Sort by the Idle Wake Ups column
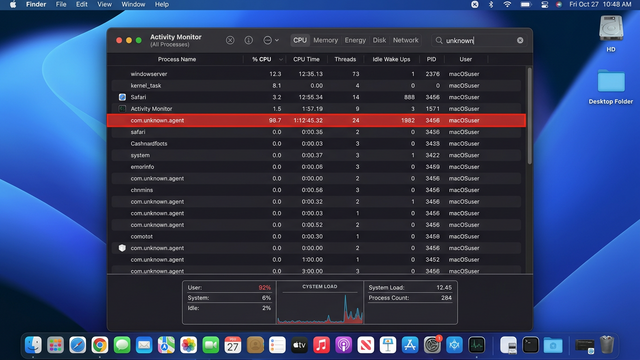The height and width of the screenshot is (360, 640). pyautogui.click(x=391, y=59)
